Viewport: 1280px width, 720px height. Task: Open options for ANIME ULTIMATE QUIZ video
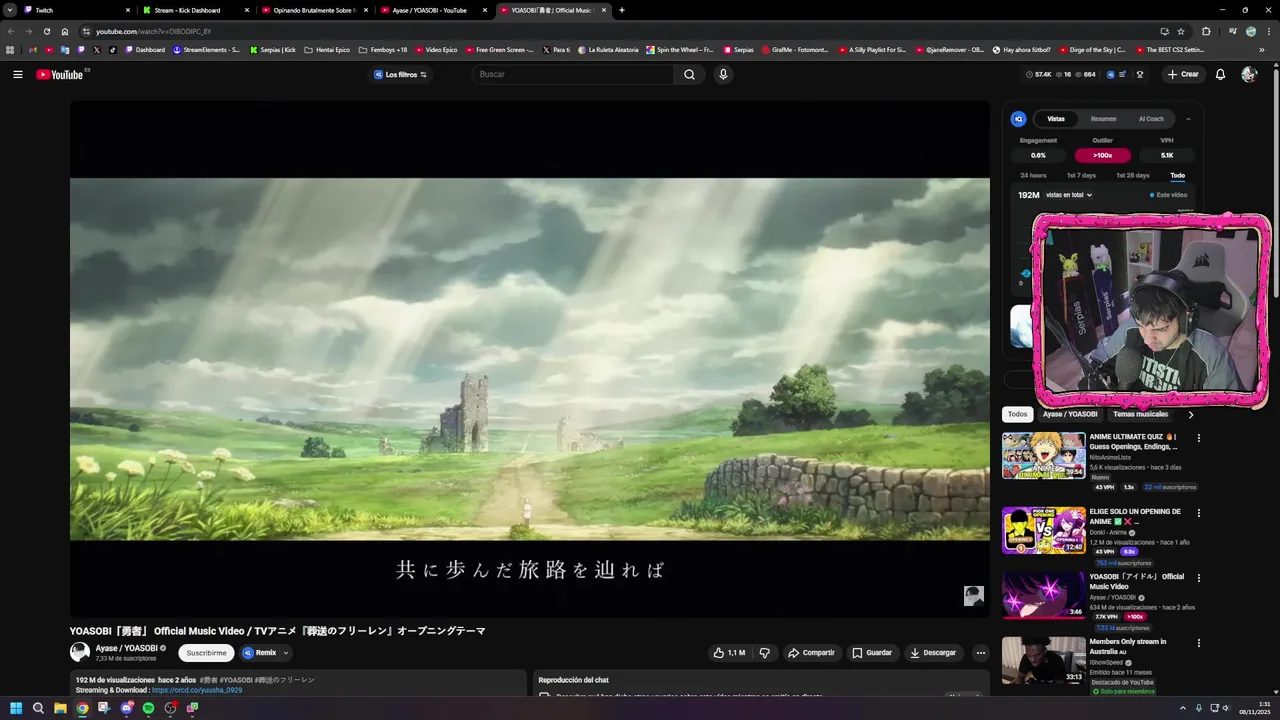(1199, 438)
